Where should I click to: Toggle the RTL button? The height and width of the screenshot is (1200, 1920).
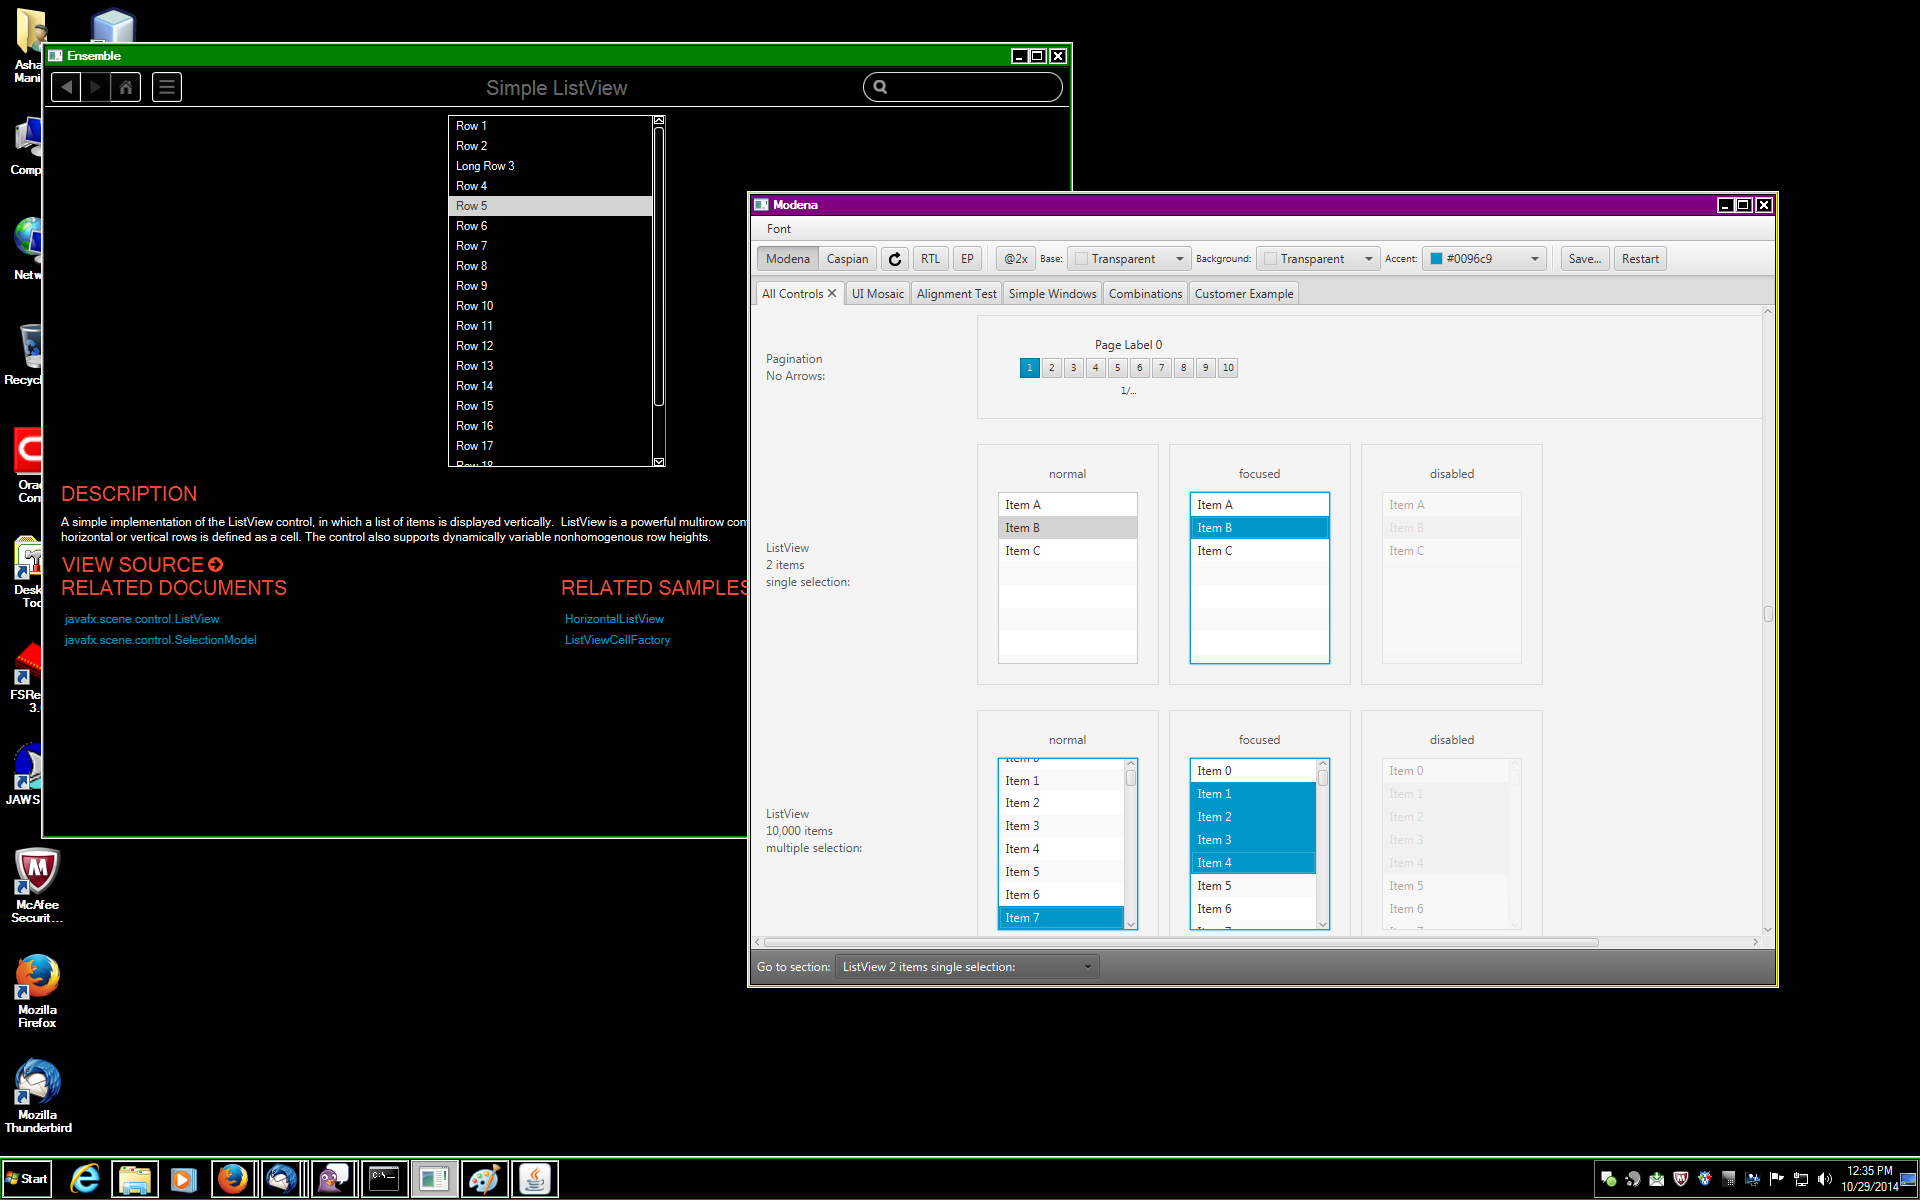click(930, 259)
